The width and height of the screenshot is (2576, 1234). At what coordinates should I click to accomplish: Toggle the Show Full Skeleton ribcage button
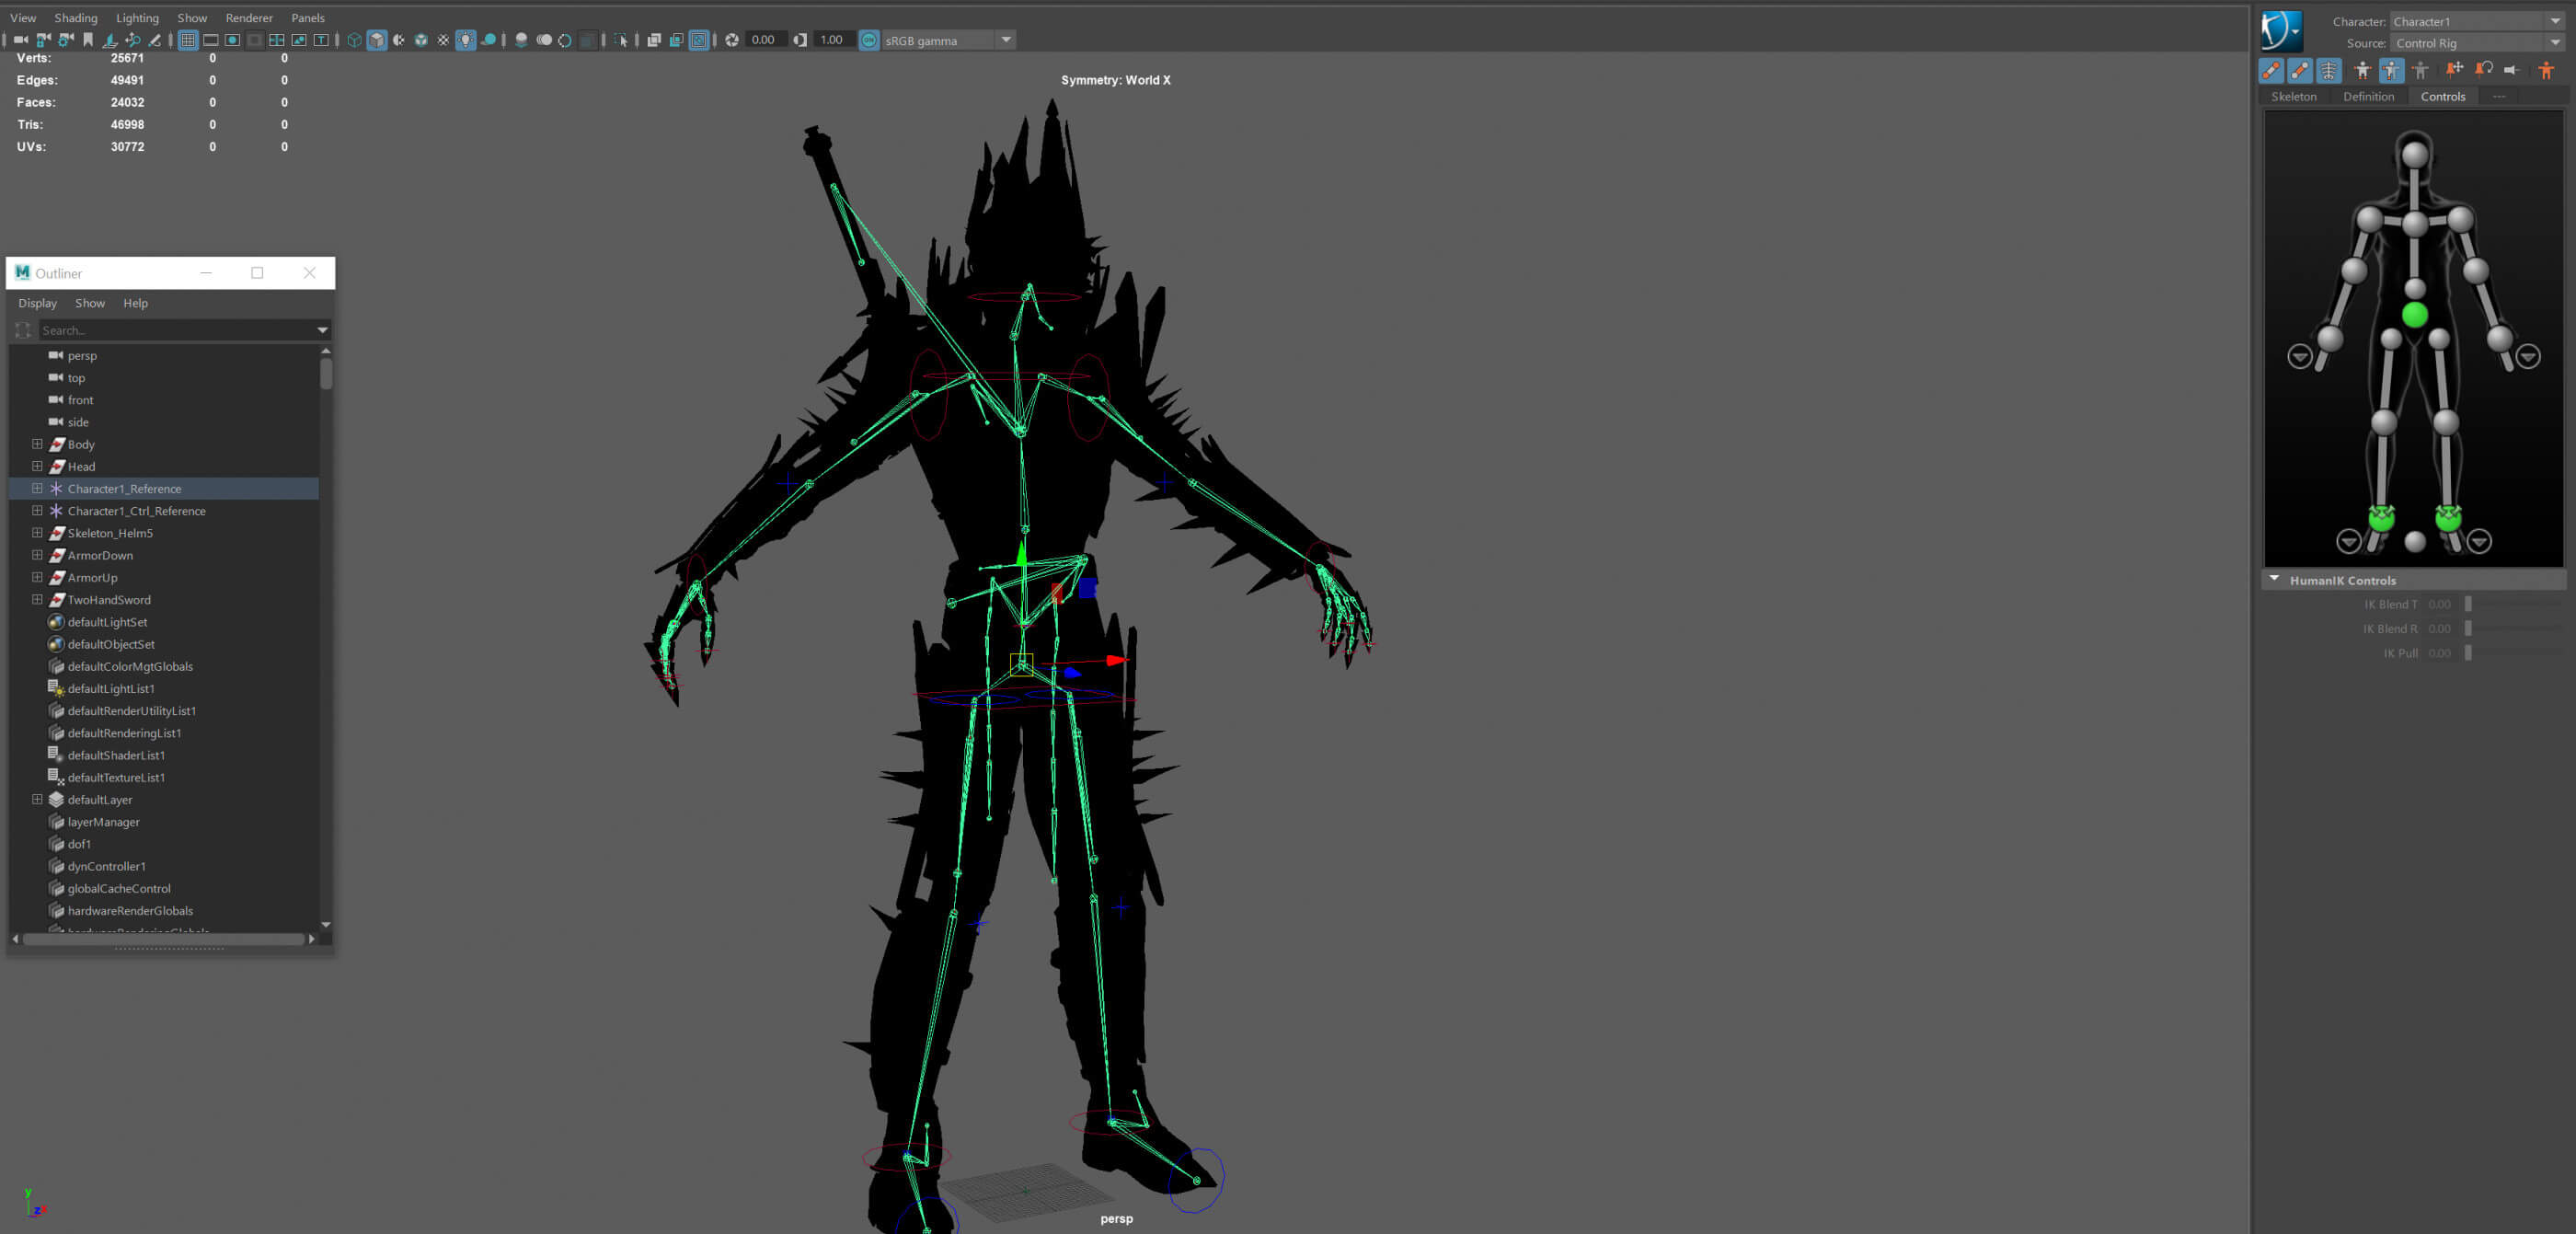point(2329,70)
